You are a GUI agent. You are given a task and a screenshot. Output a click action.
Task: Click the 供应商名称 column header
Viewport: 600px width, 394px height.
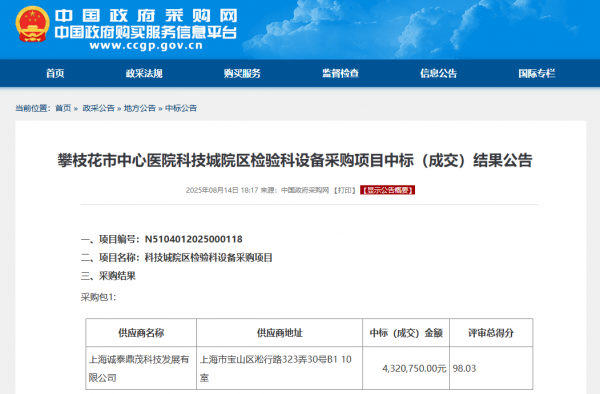click(141, 333)
